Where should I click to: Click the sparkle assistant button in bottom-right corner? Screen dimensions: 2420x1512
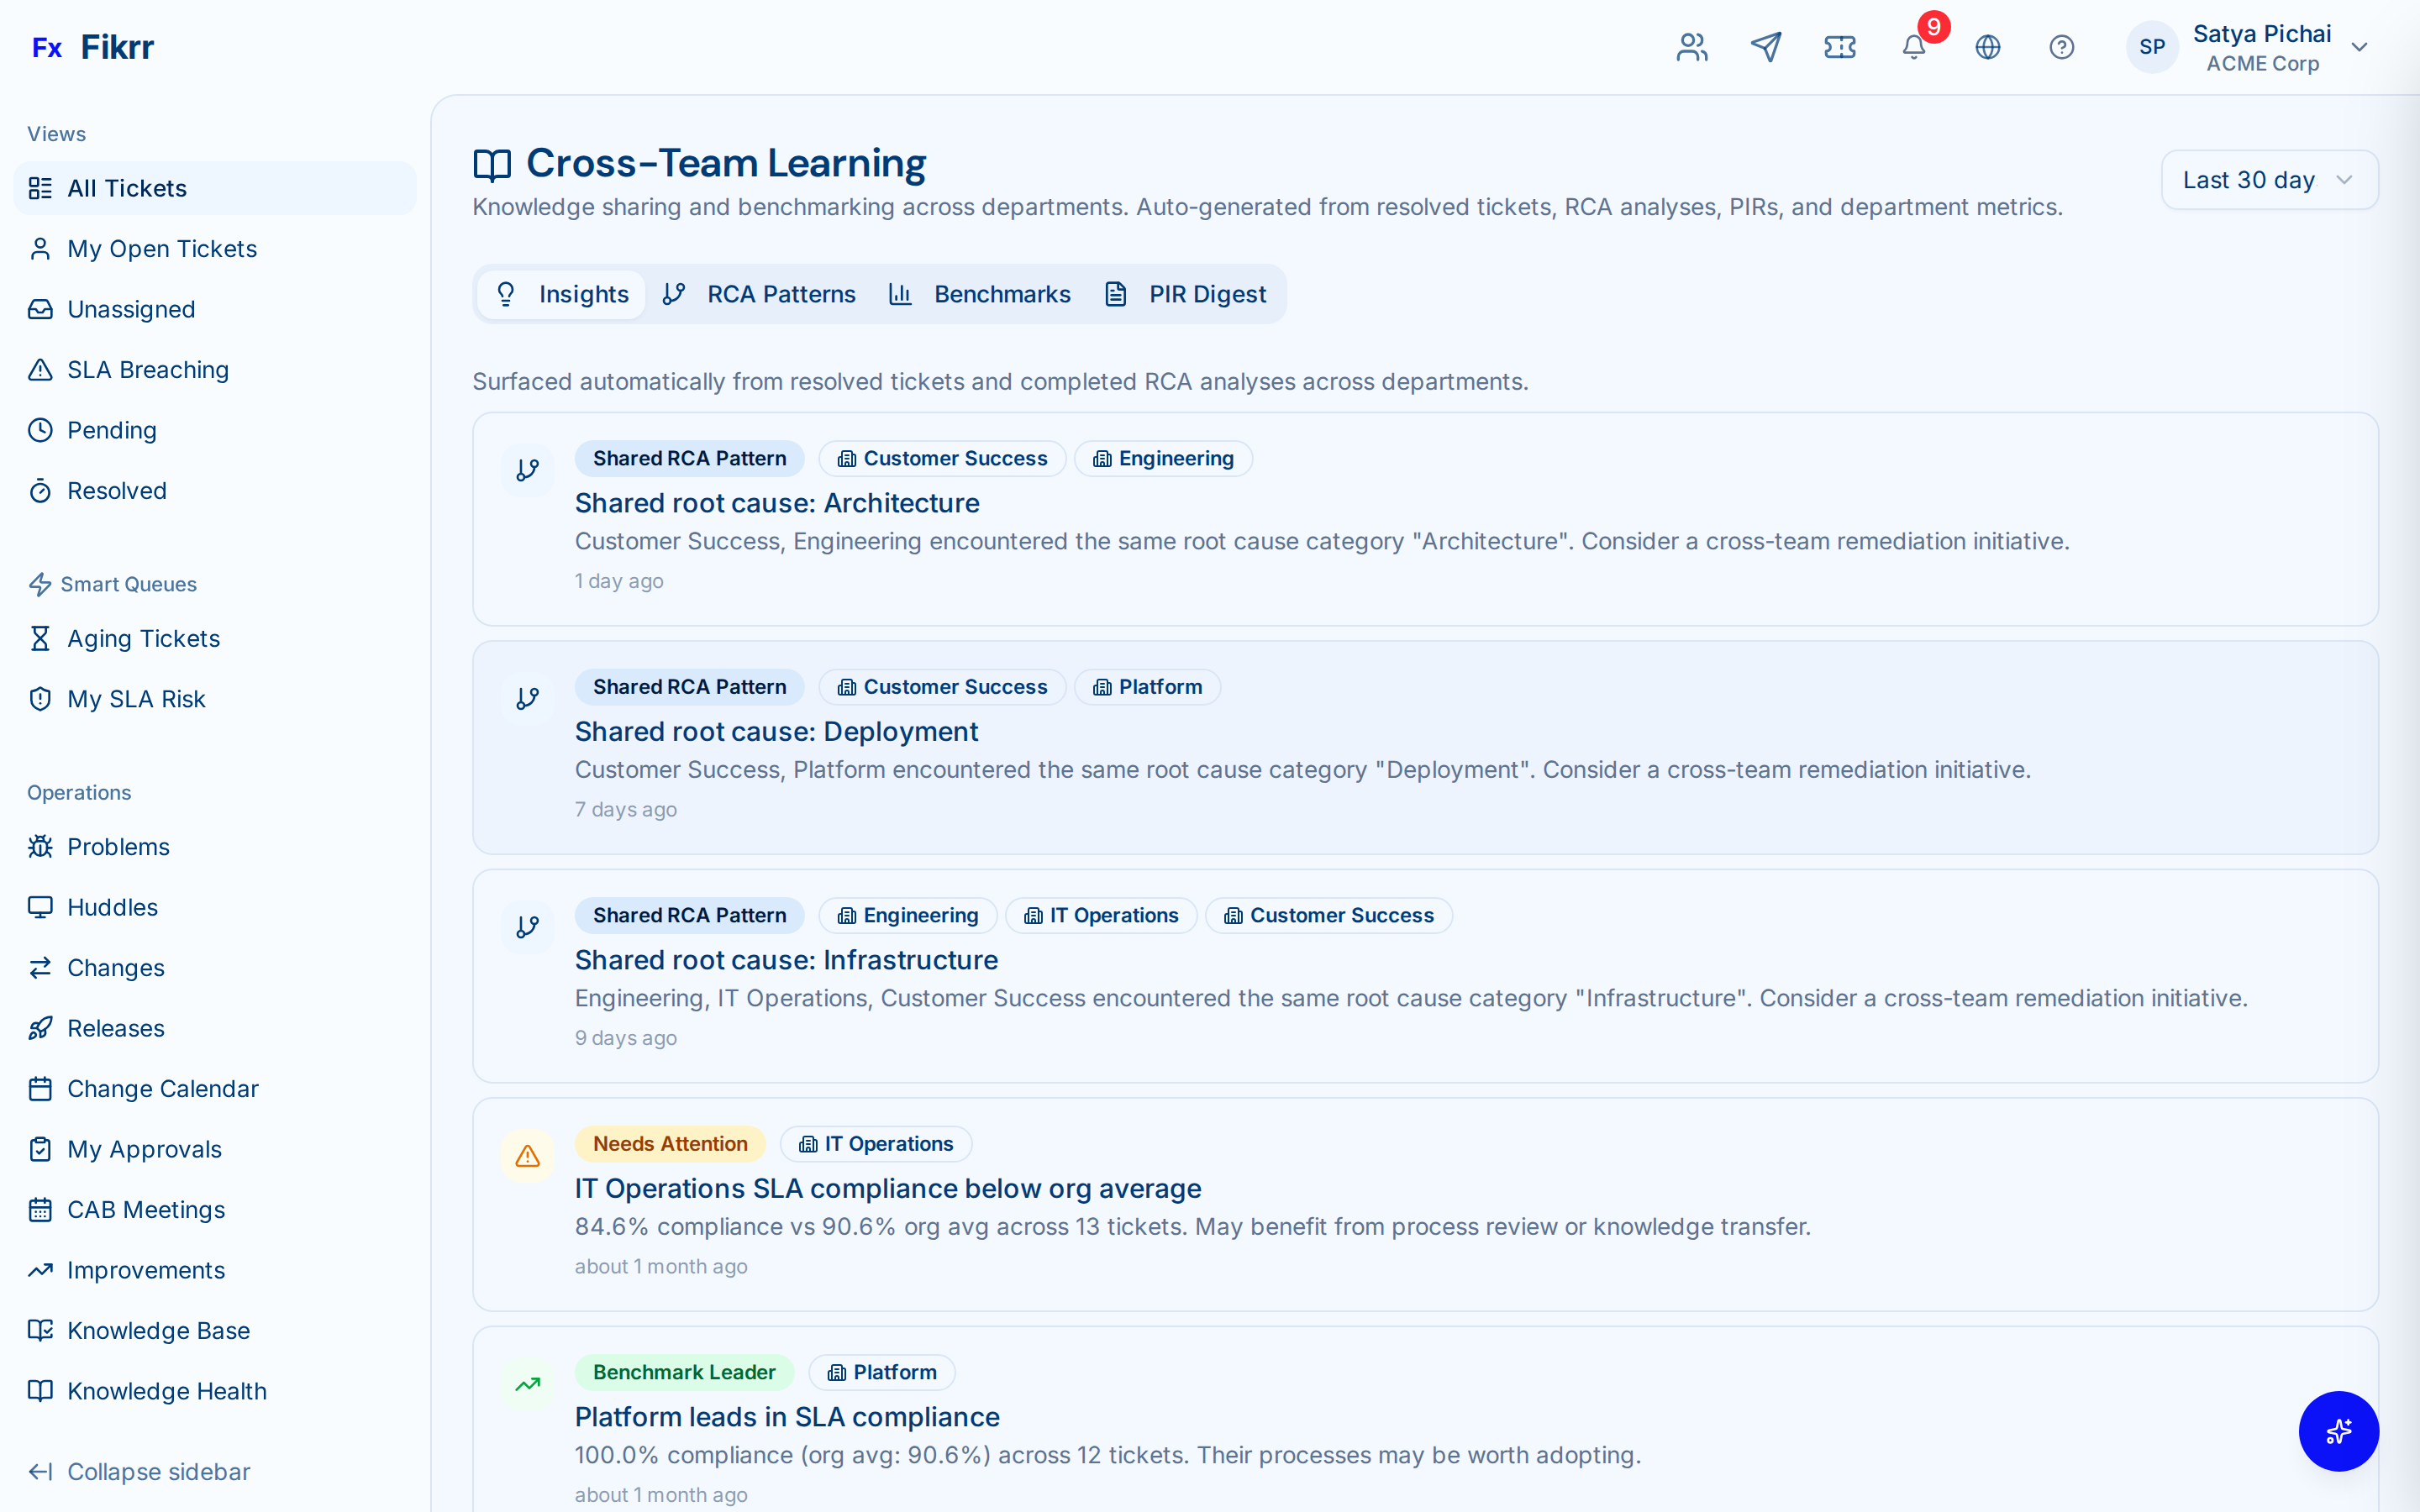pyautogui.click(x=2339, y=1431)
